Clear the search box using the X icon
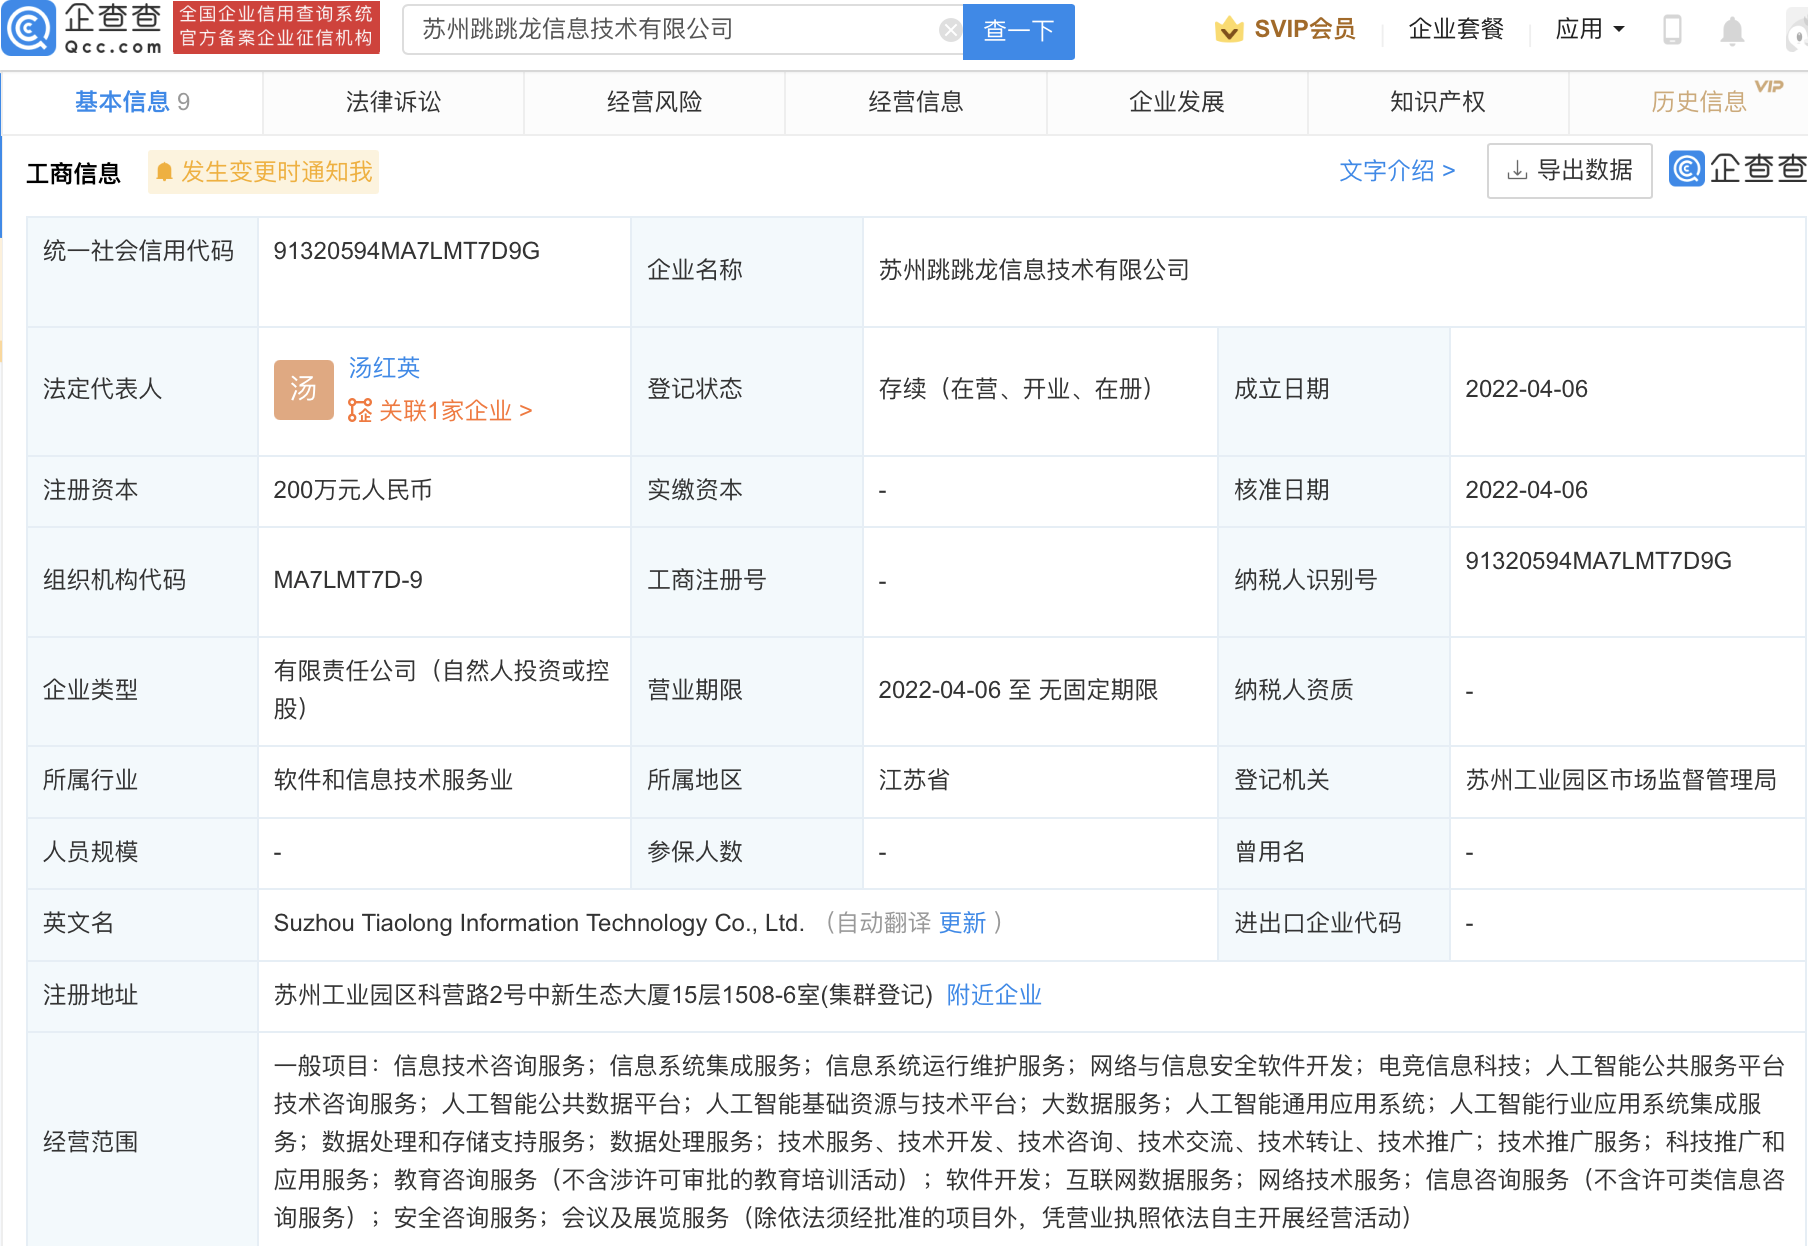This screenshot has width=1808, height=1246. coord(949,30)
